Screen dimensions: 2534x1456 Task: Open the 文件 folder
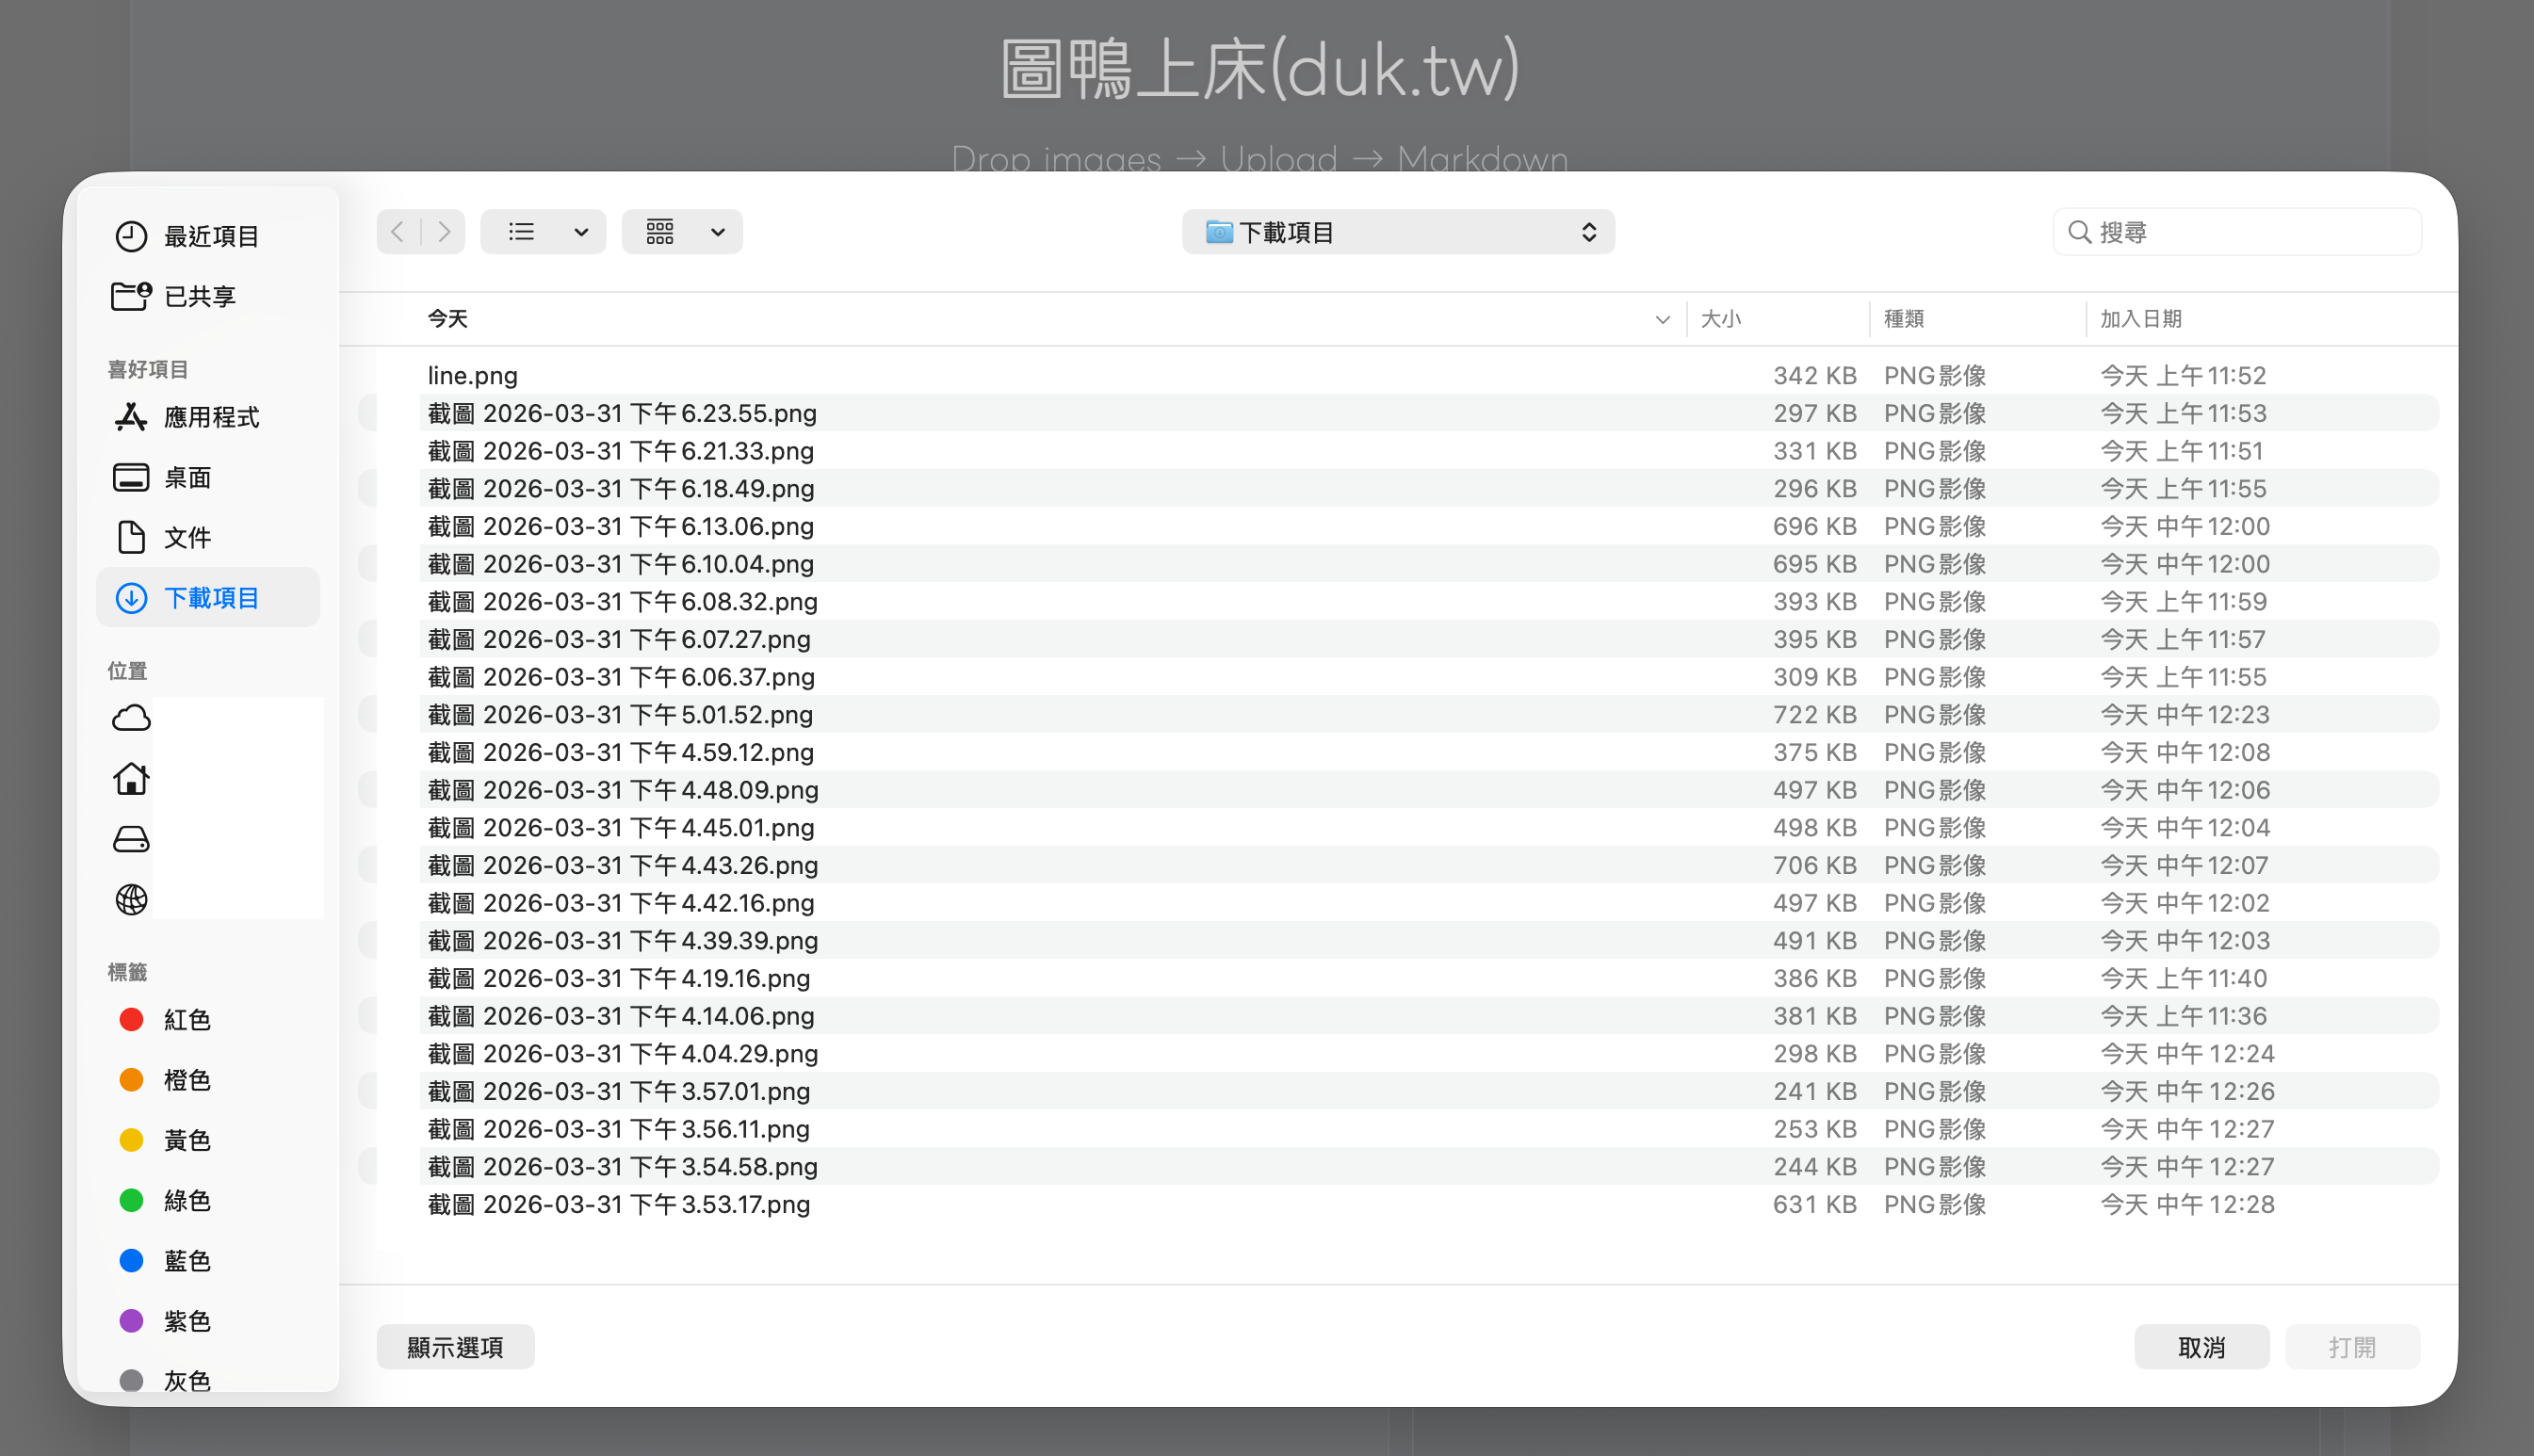(187, 537)
